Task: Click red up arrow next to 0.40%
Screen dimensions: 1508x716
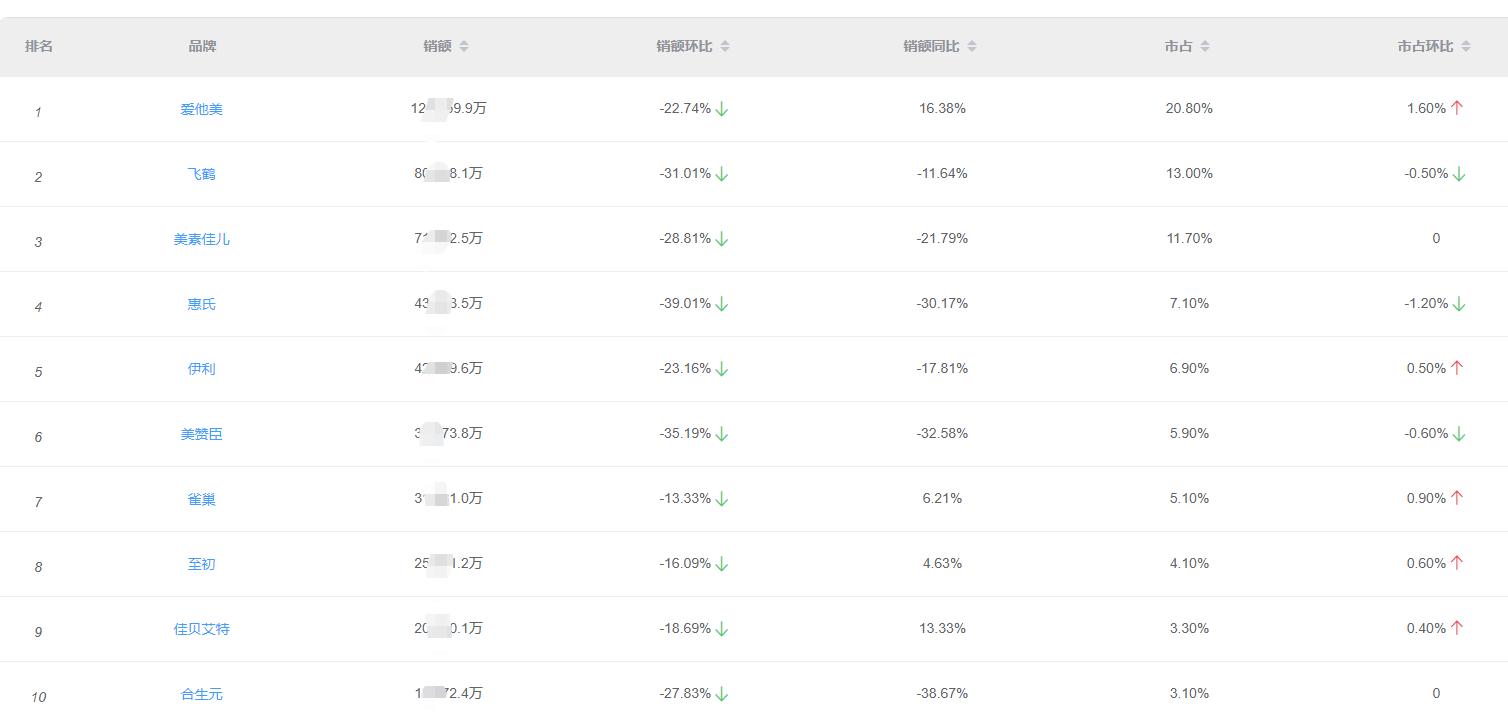Action: [1457, 628]
